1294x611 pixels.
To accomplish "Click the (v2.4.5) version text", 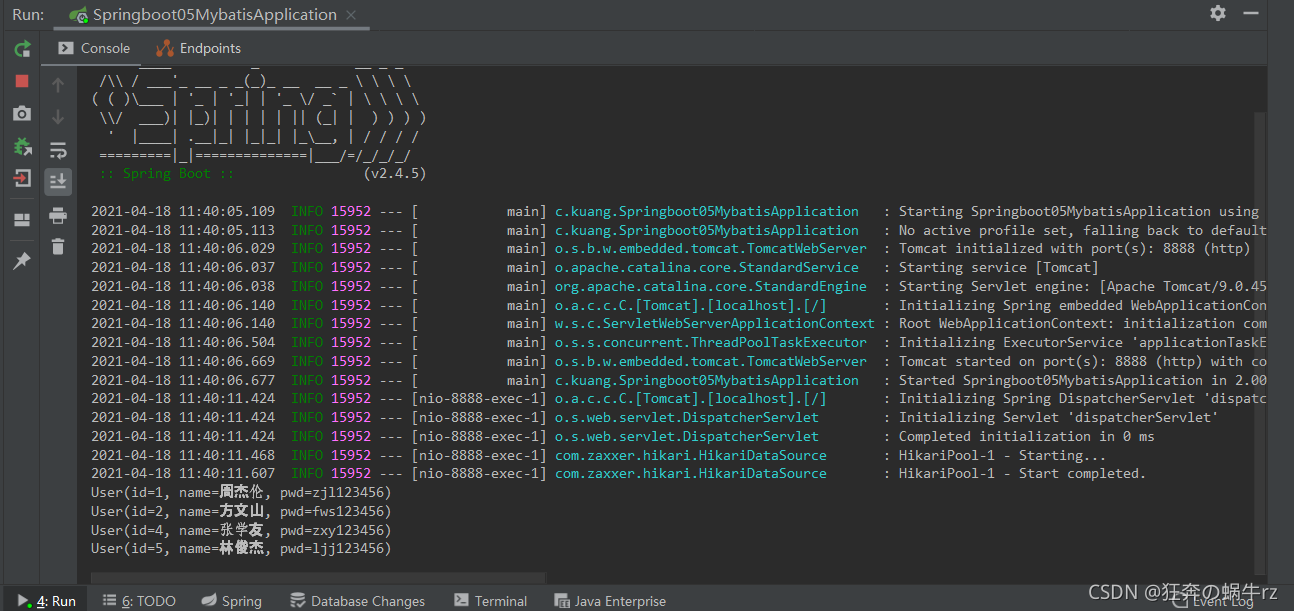I will (395, 173).
